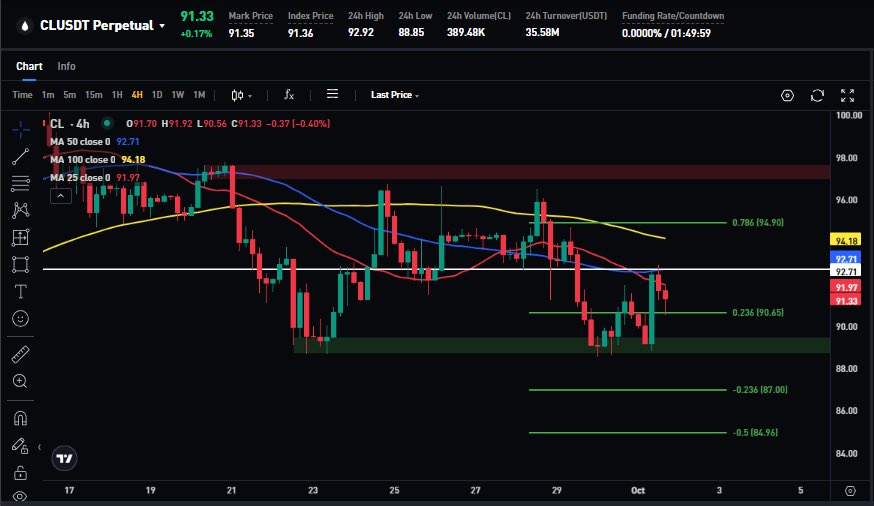Screen dimensions: 874x506
Task: Open the forecasting and measurement tool
Action: (x=21, y=237)
